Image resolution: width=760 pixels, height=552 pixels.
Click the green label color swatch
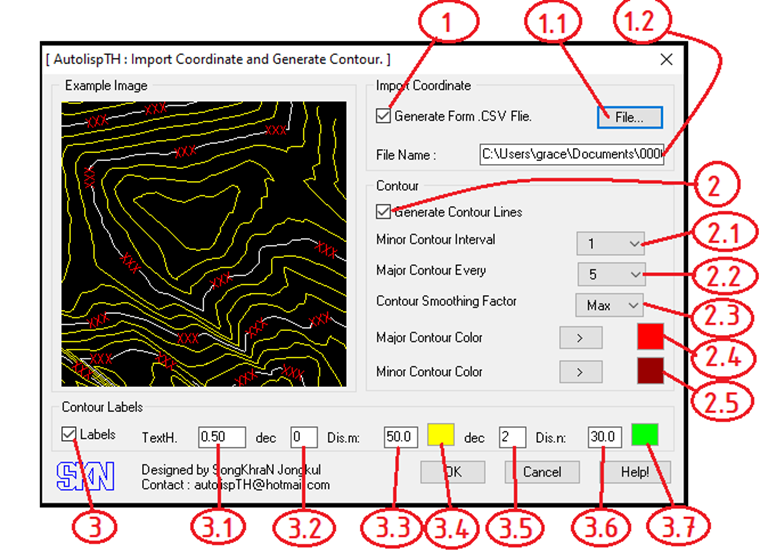[x=645, y=434]
